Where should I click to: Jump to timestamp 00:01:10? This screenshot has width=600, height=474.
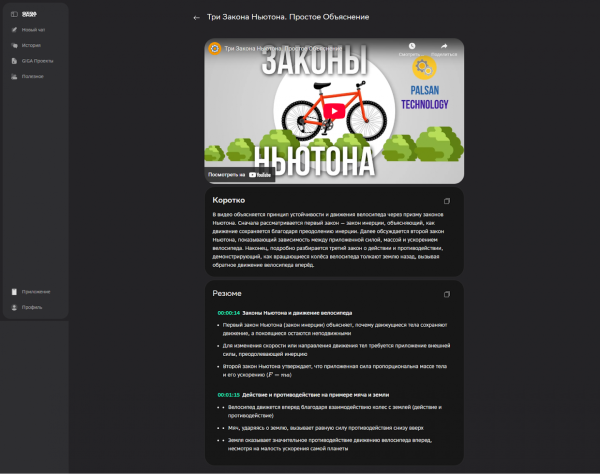point(228,394)
